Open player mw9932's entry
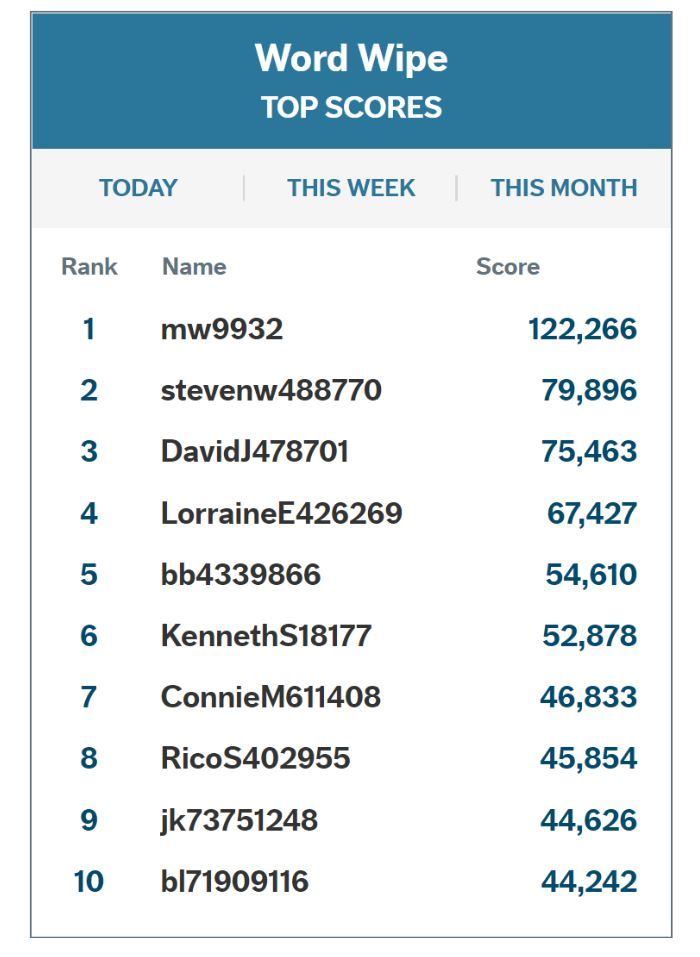Screen dimensions: 700x957 tap(222, 329)
